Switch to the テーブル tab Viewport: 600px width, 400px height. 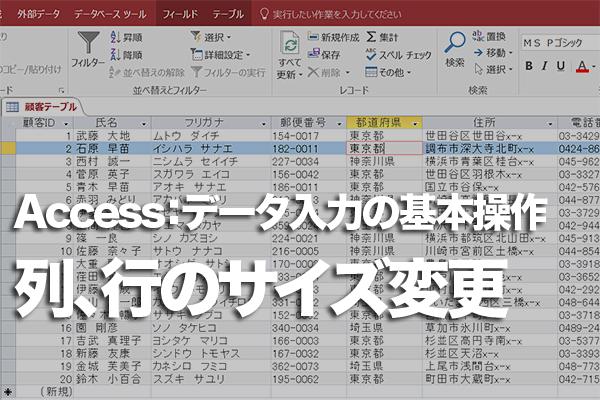tap(228, 14)
